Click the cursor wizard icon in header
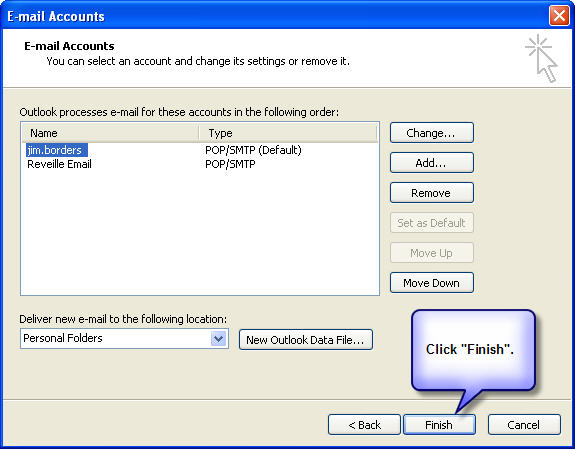Screen dimensions: 575x449 tap(542, 58)
